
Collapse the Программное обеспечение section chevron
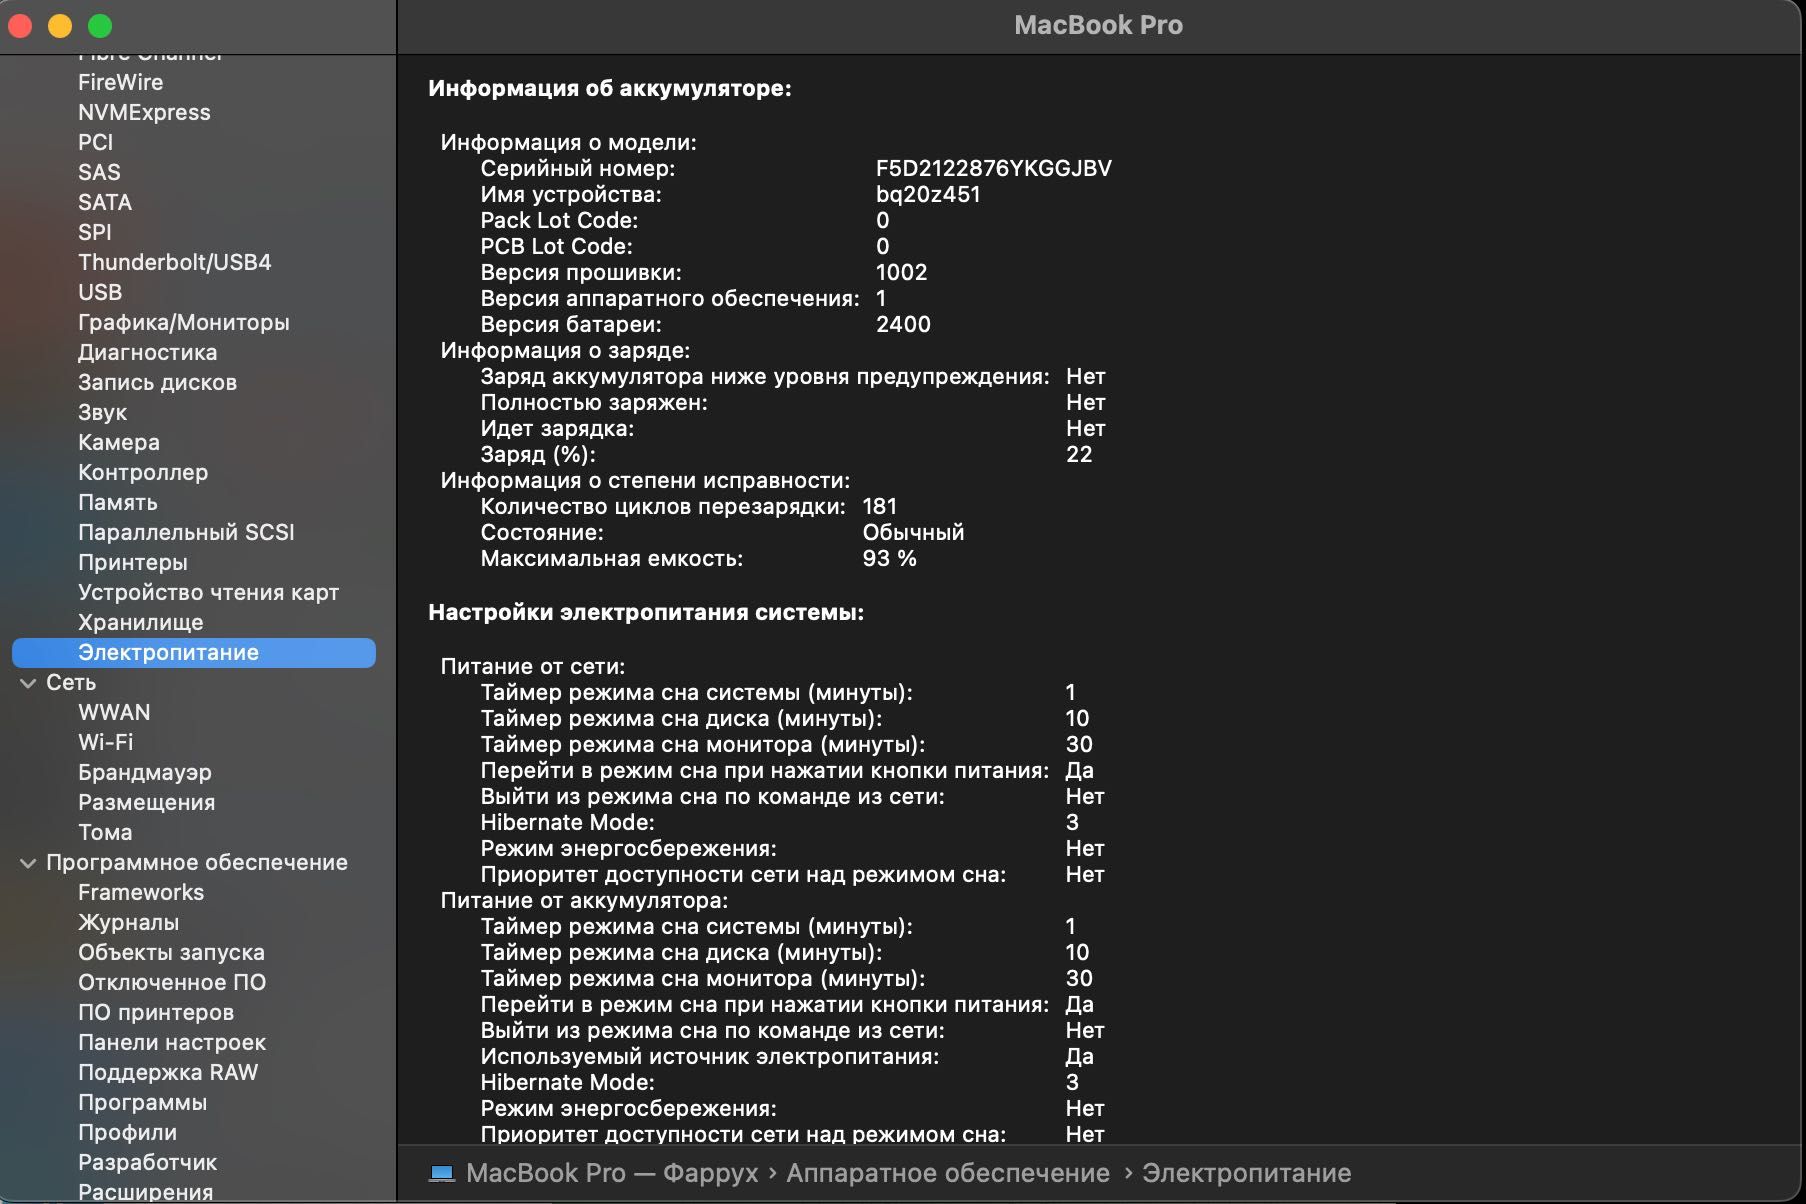tap(28, 863)
